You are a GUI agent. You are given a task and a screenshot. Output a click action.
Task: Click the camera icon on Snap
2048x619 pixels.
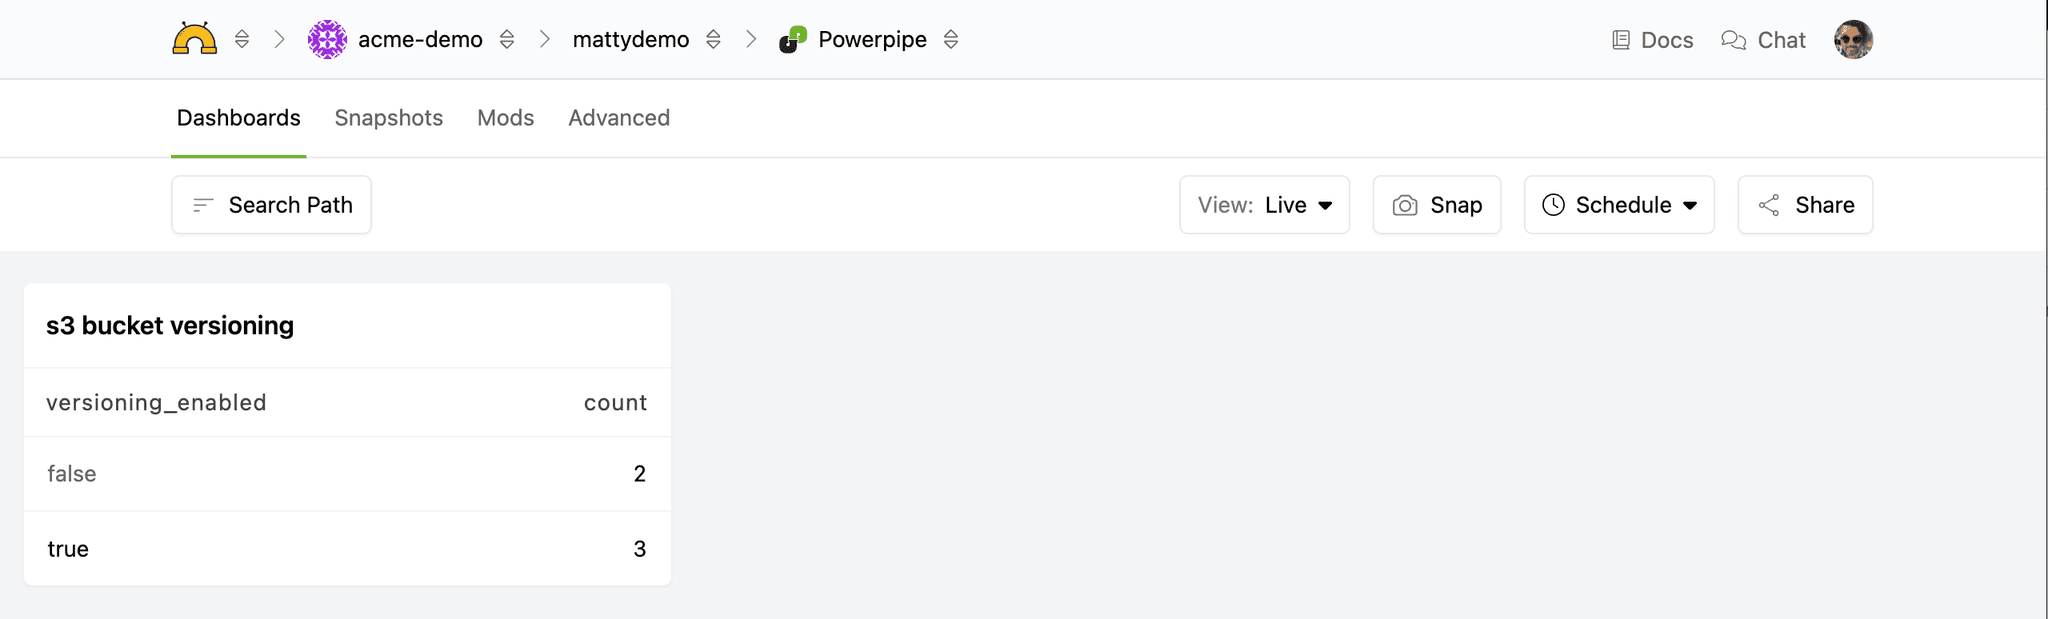[1405, 205]
